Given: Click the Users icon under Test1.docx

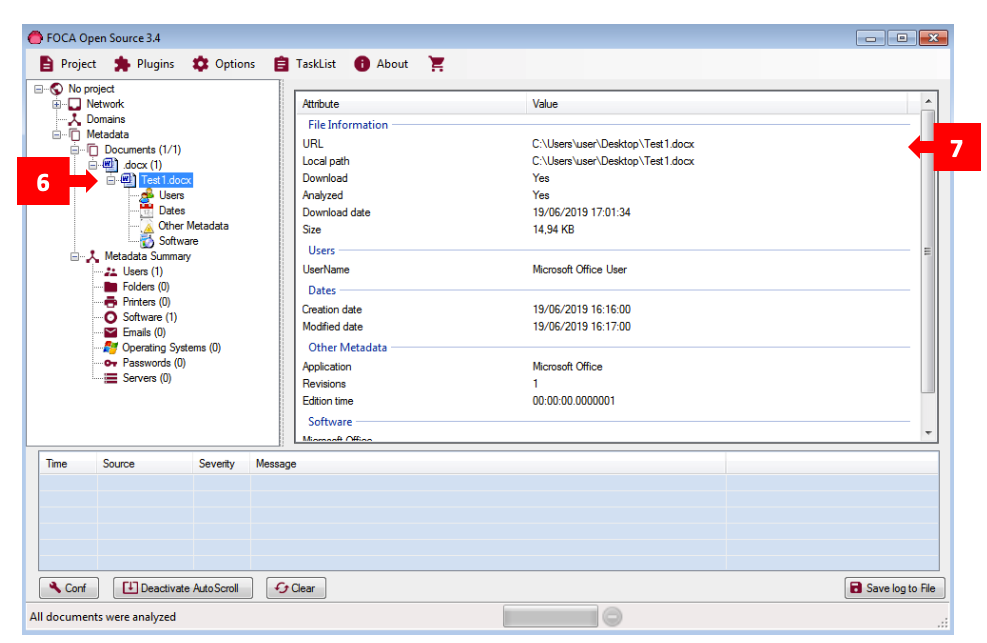Looking at the screenshot, I should click(x=147, y=195).
